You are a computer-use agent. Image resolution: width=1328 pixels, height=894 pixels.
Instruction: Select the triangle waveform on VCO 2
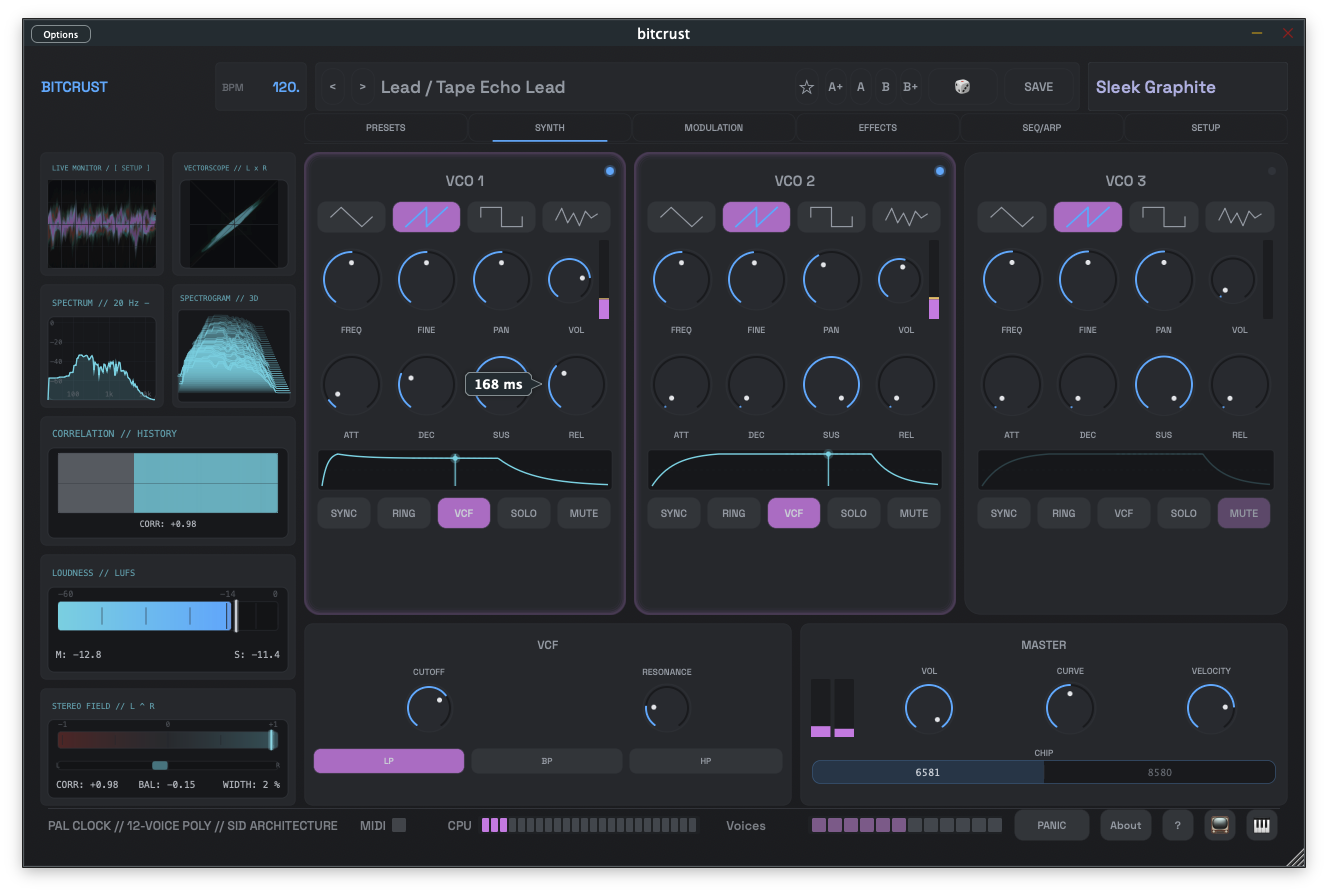click(x=681, y=216)
